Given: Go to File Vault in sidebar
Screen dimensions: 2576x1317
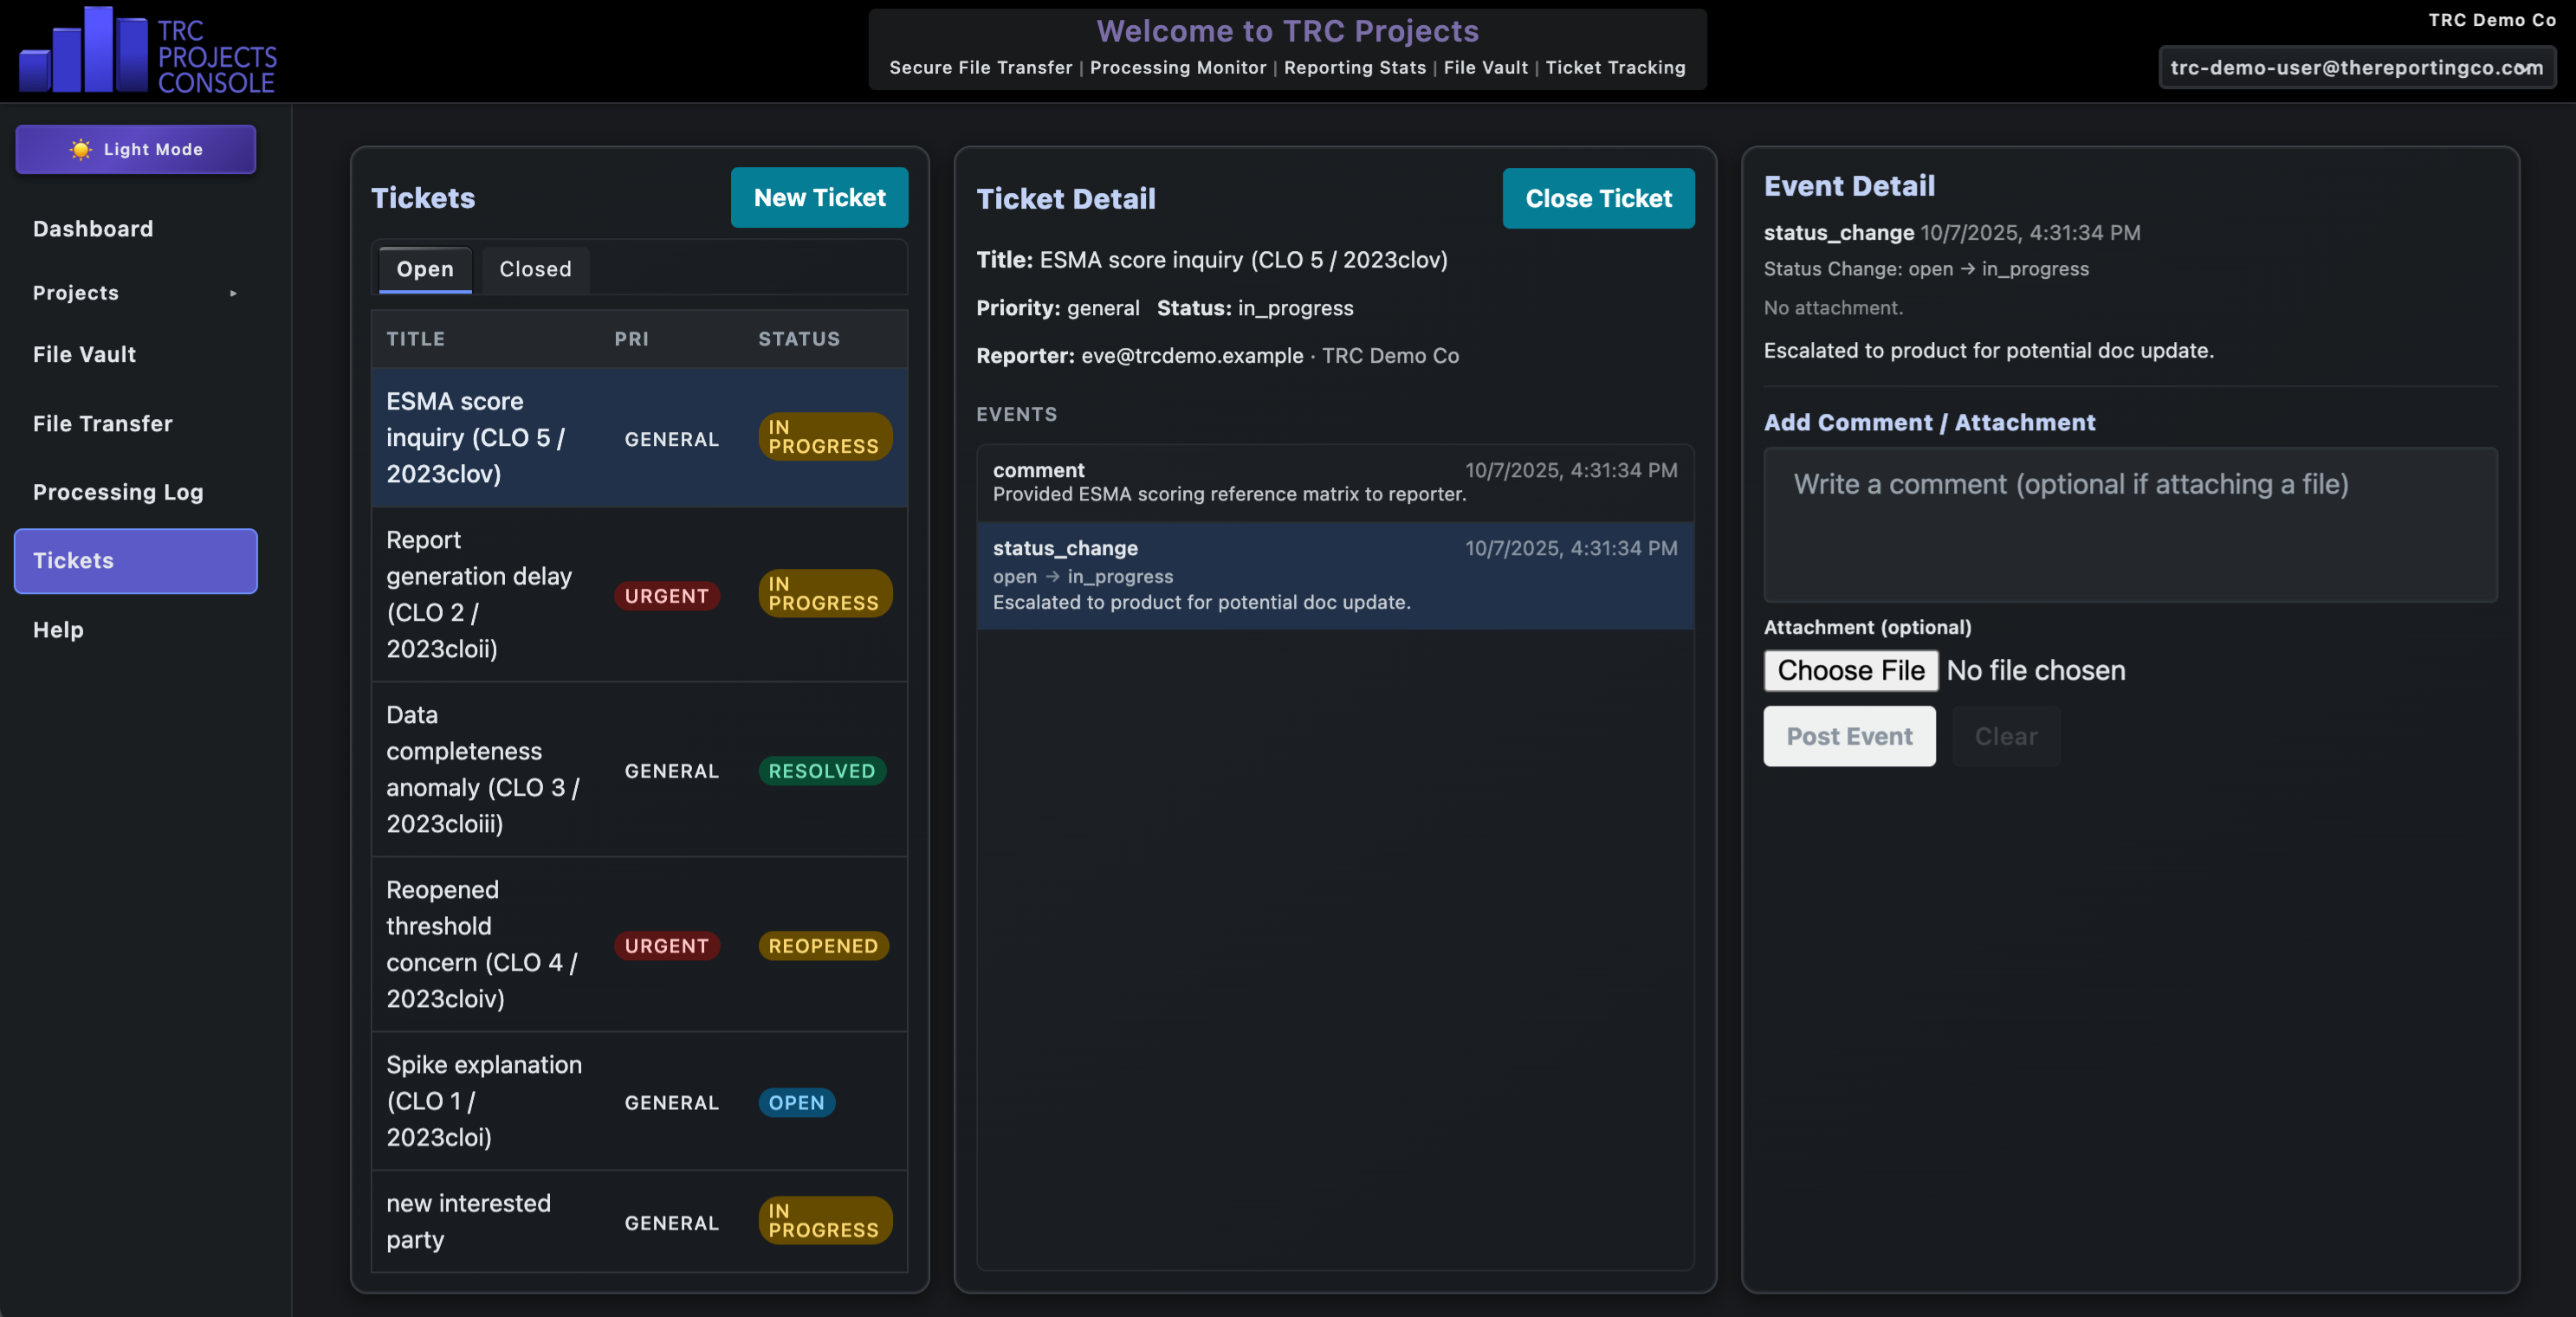Looking at the screenshot, I should click(x=84, y=354).
